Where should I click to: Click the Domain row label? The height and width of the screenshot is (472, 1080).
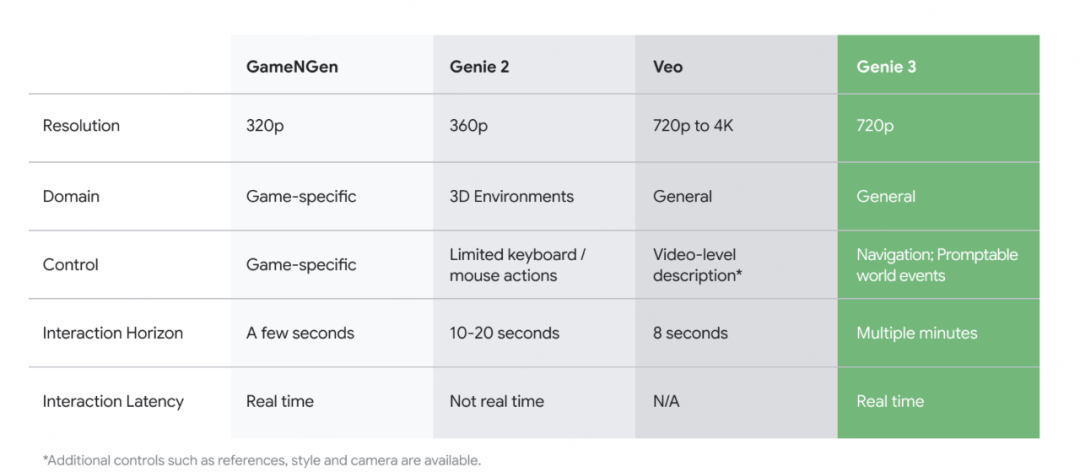71,196
